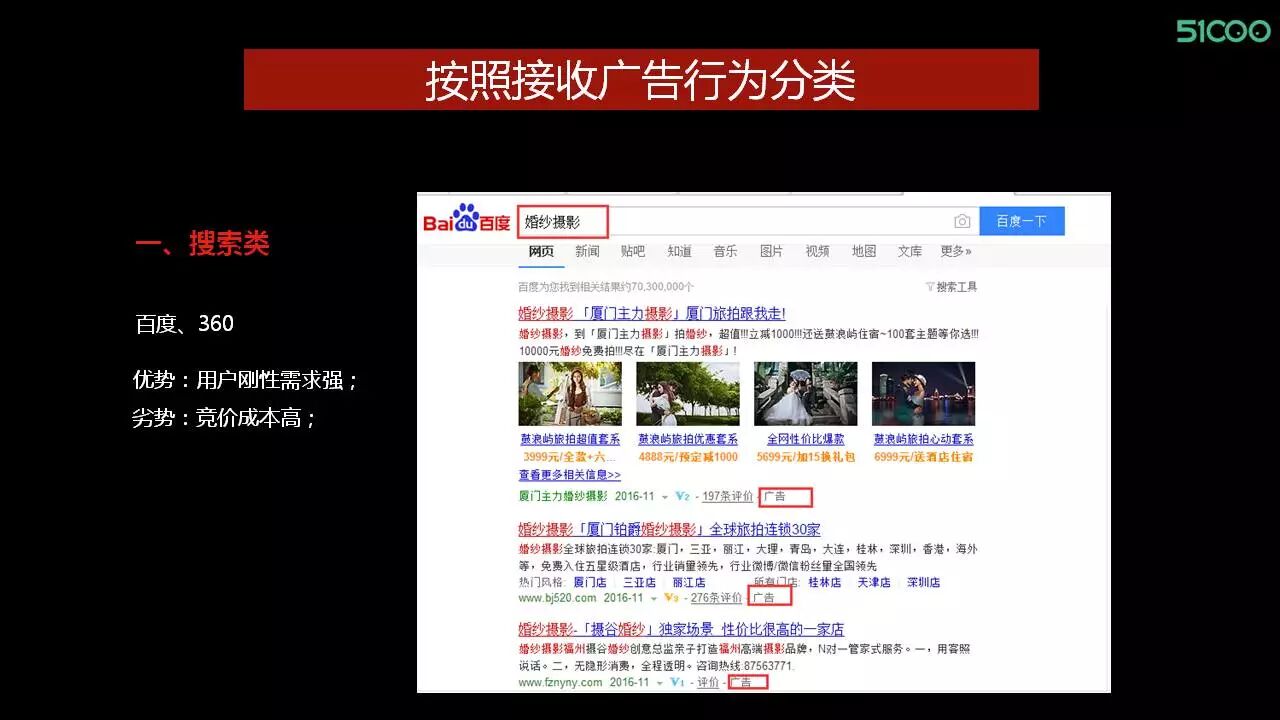Click the V3 credit badge icon
Image resolution: width=1280 pixels, height=720 pixels.
672,597
